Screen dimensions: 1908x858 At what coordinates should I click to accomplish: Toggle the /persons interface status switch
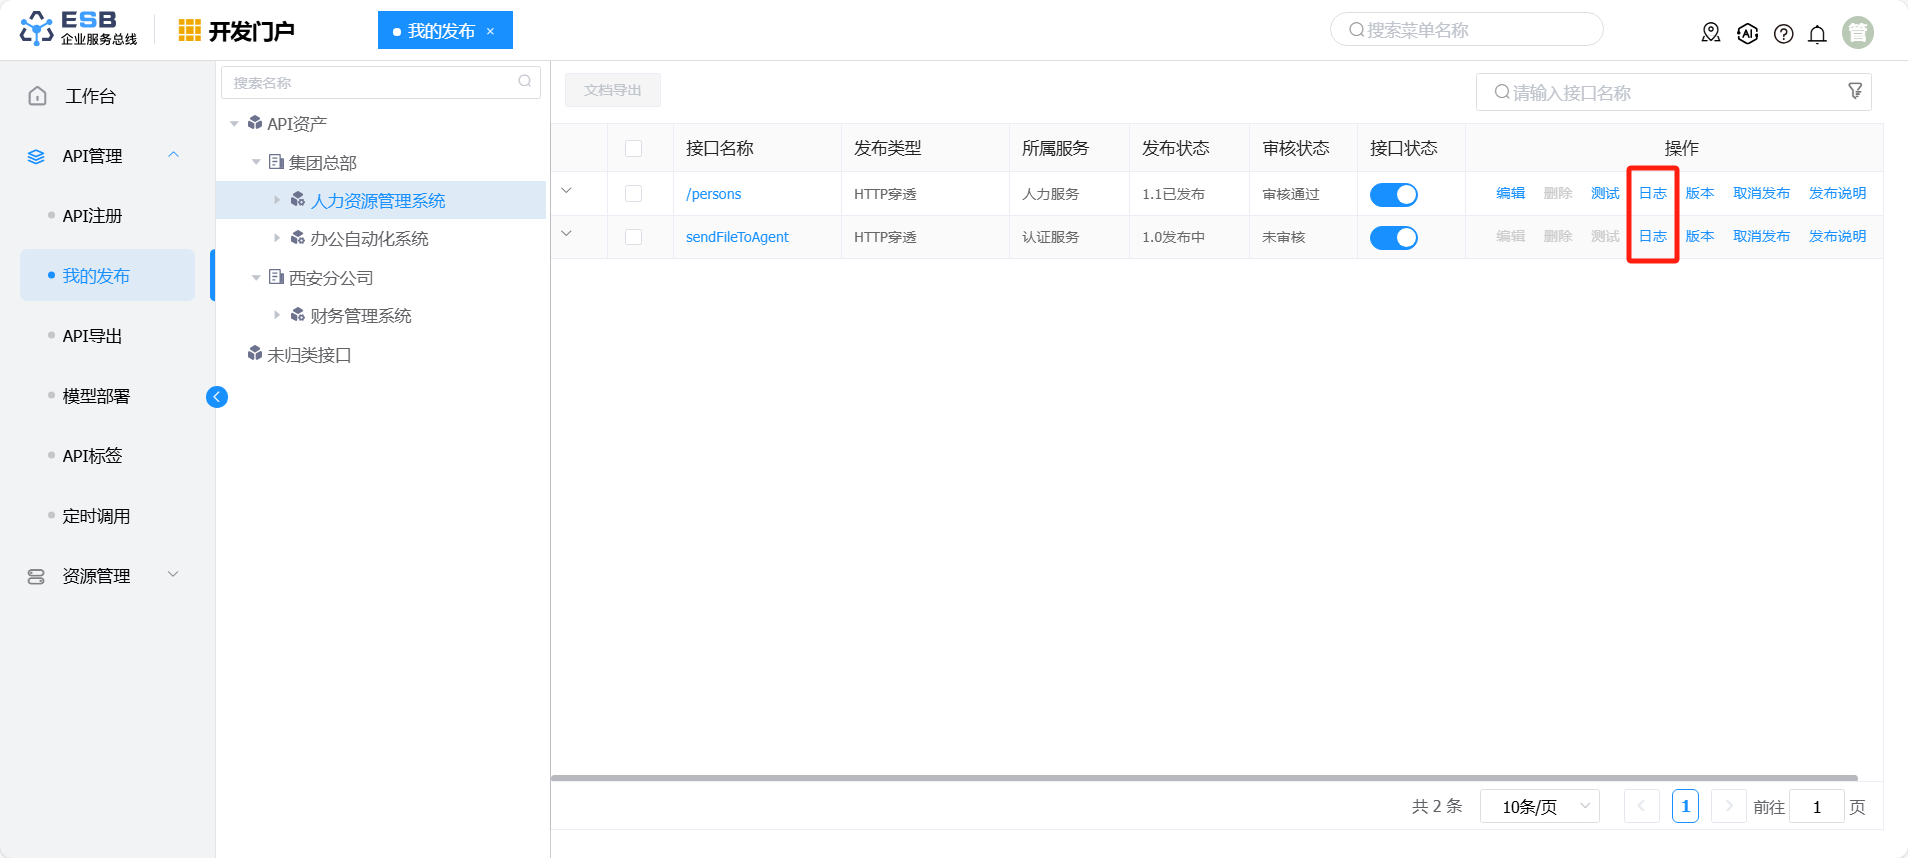tap(1393, 195)
